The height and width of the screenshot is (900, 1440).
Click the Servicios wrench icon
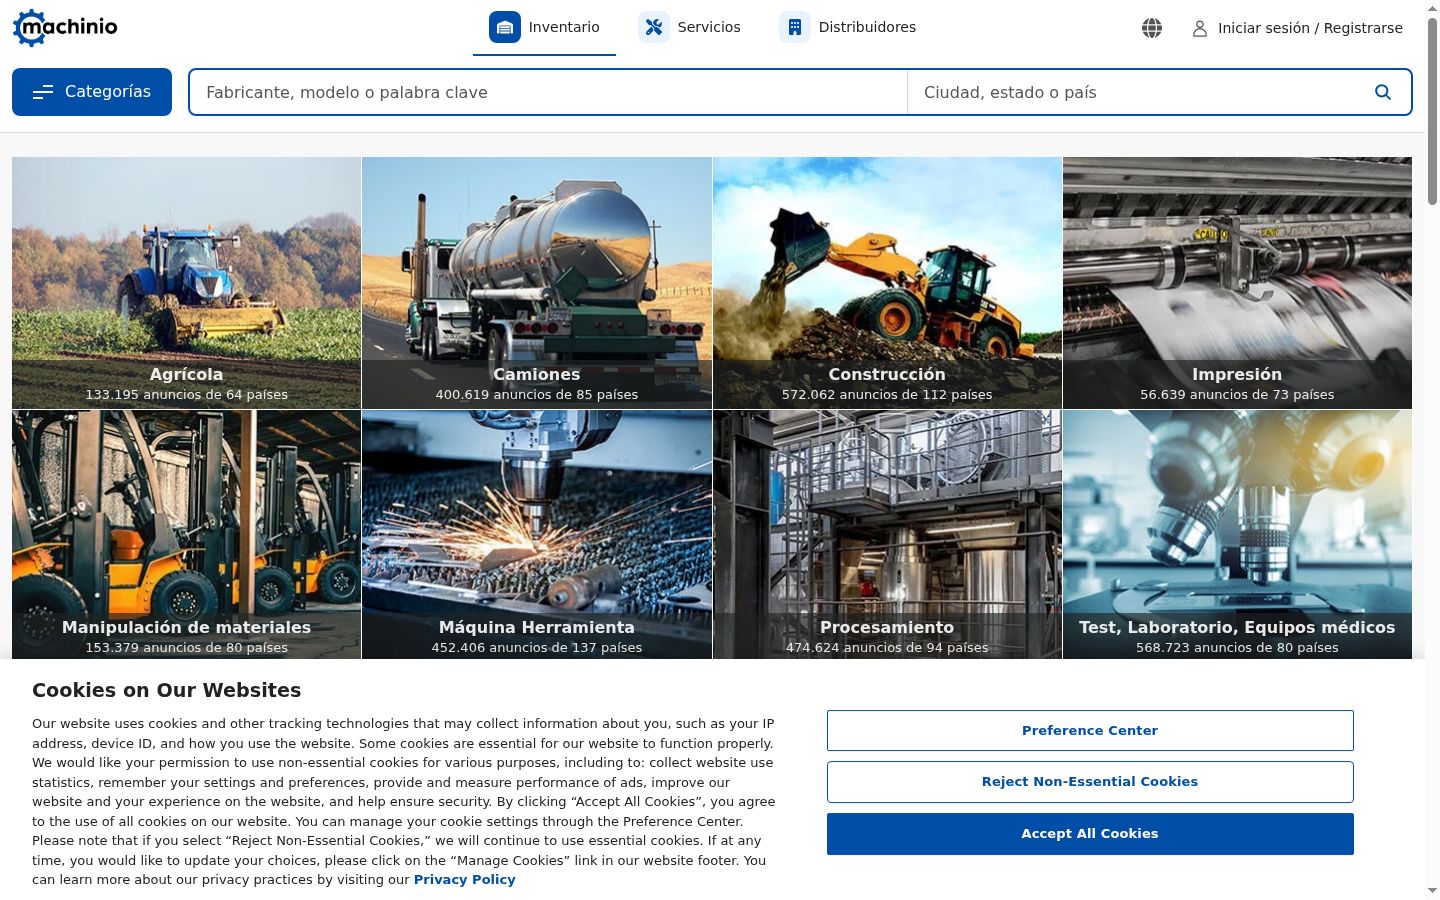click(654, 27)
